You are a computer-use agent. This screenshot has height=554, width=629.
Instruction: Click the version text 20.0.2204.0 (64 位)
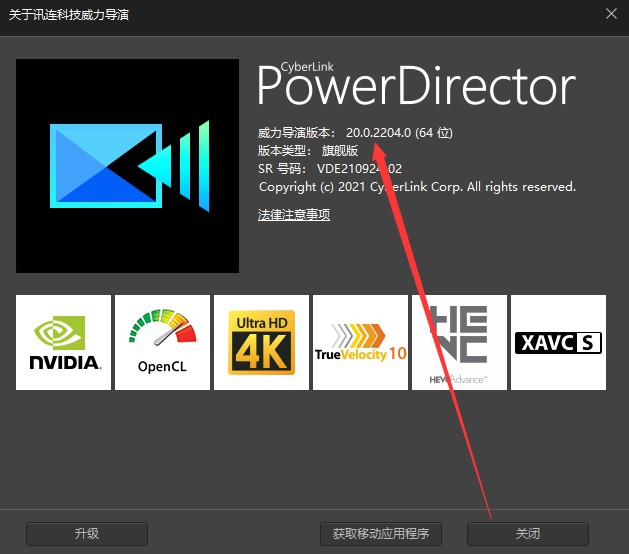(x=399, y=132)
